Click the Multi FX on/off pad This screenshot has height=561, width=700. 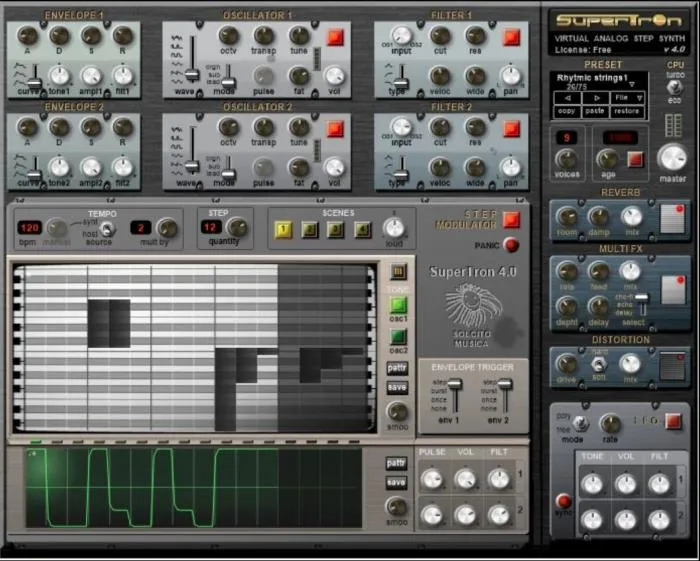pos(672,289)
